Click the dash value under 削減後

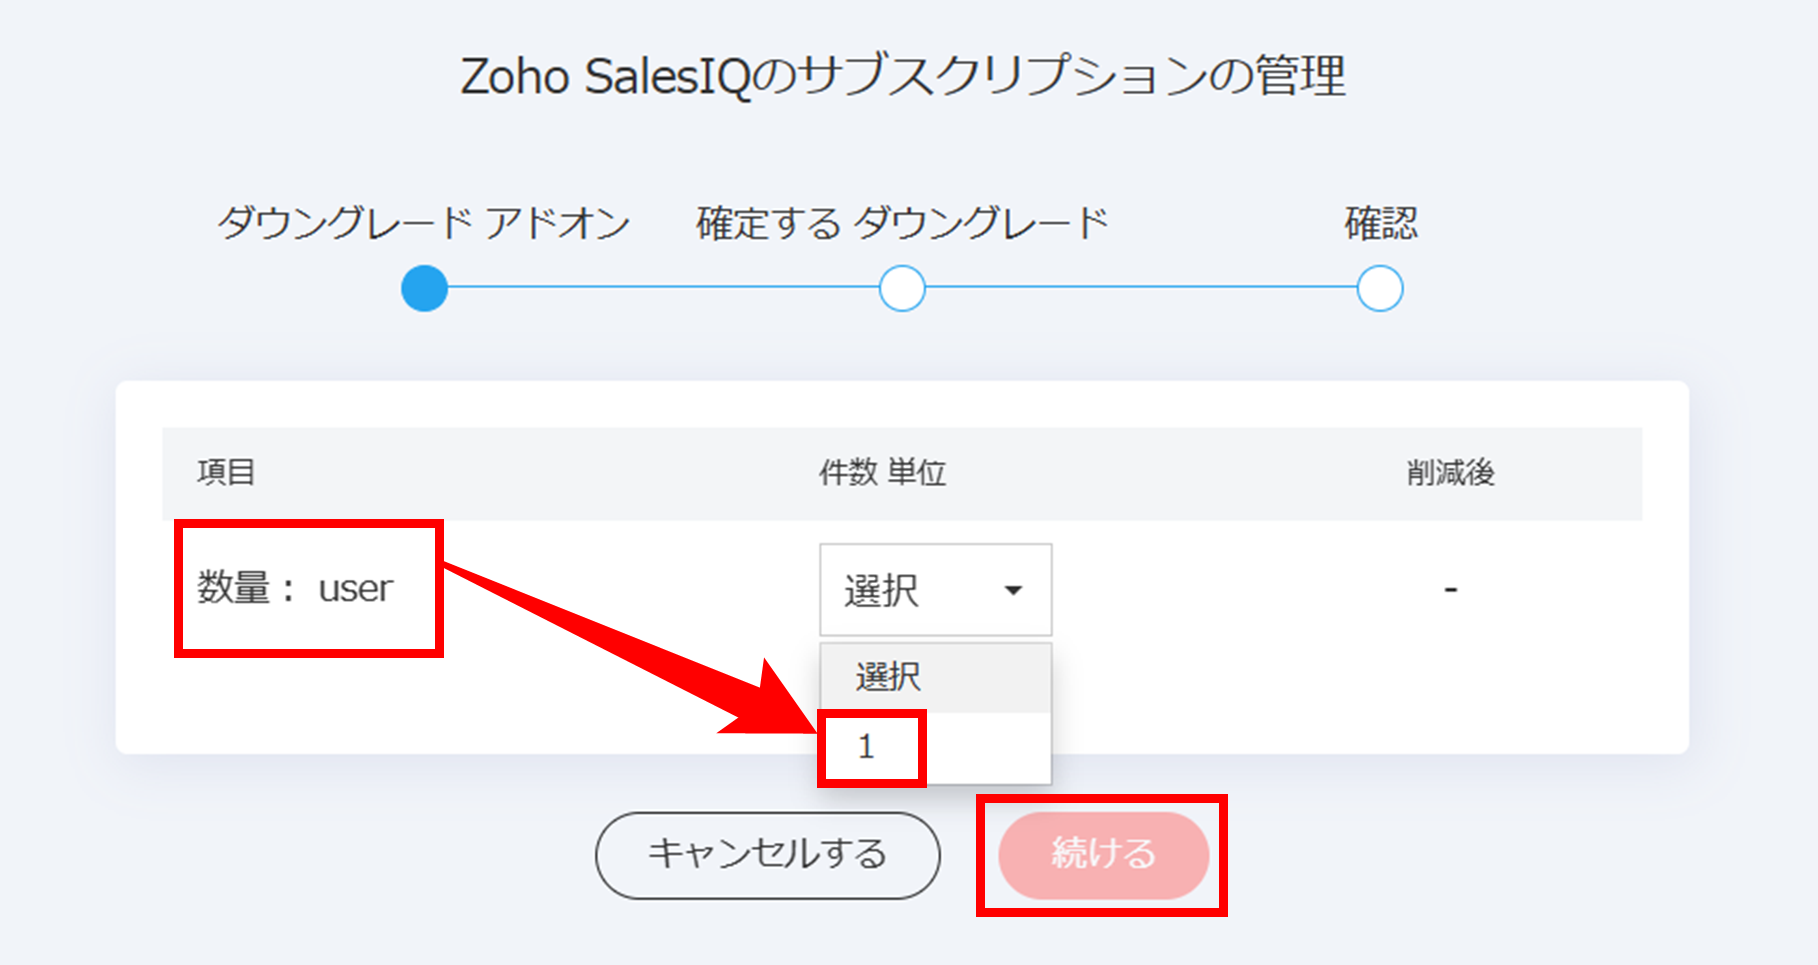(x=1450, y=590)
